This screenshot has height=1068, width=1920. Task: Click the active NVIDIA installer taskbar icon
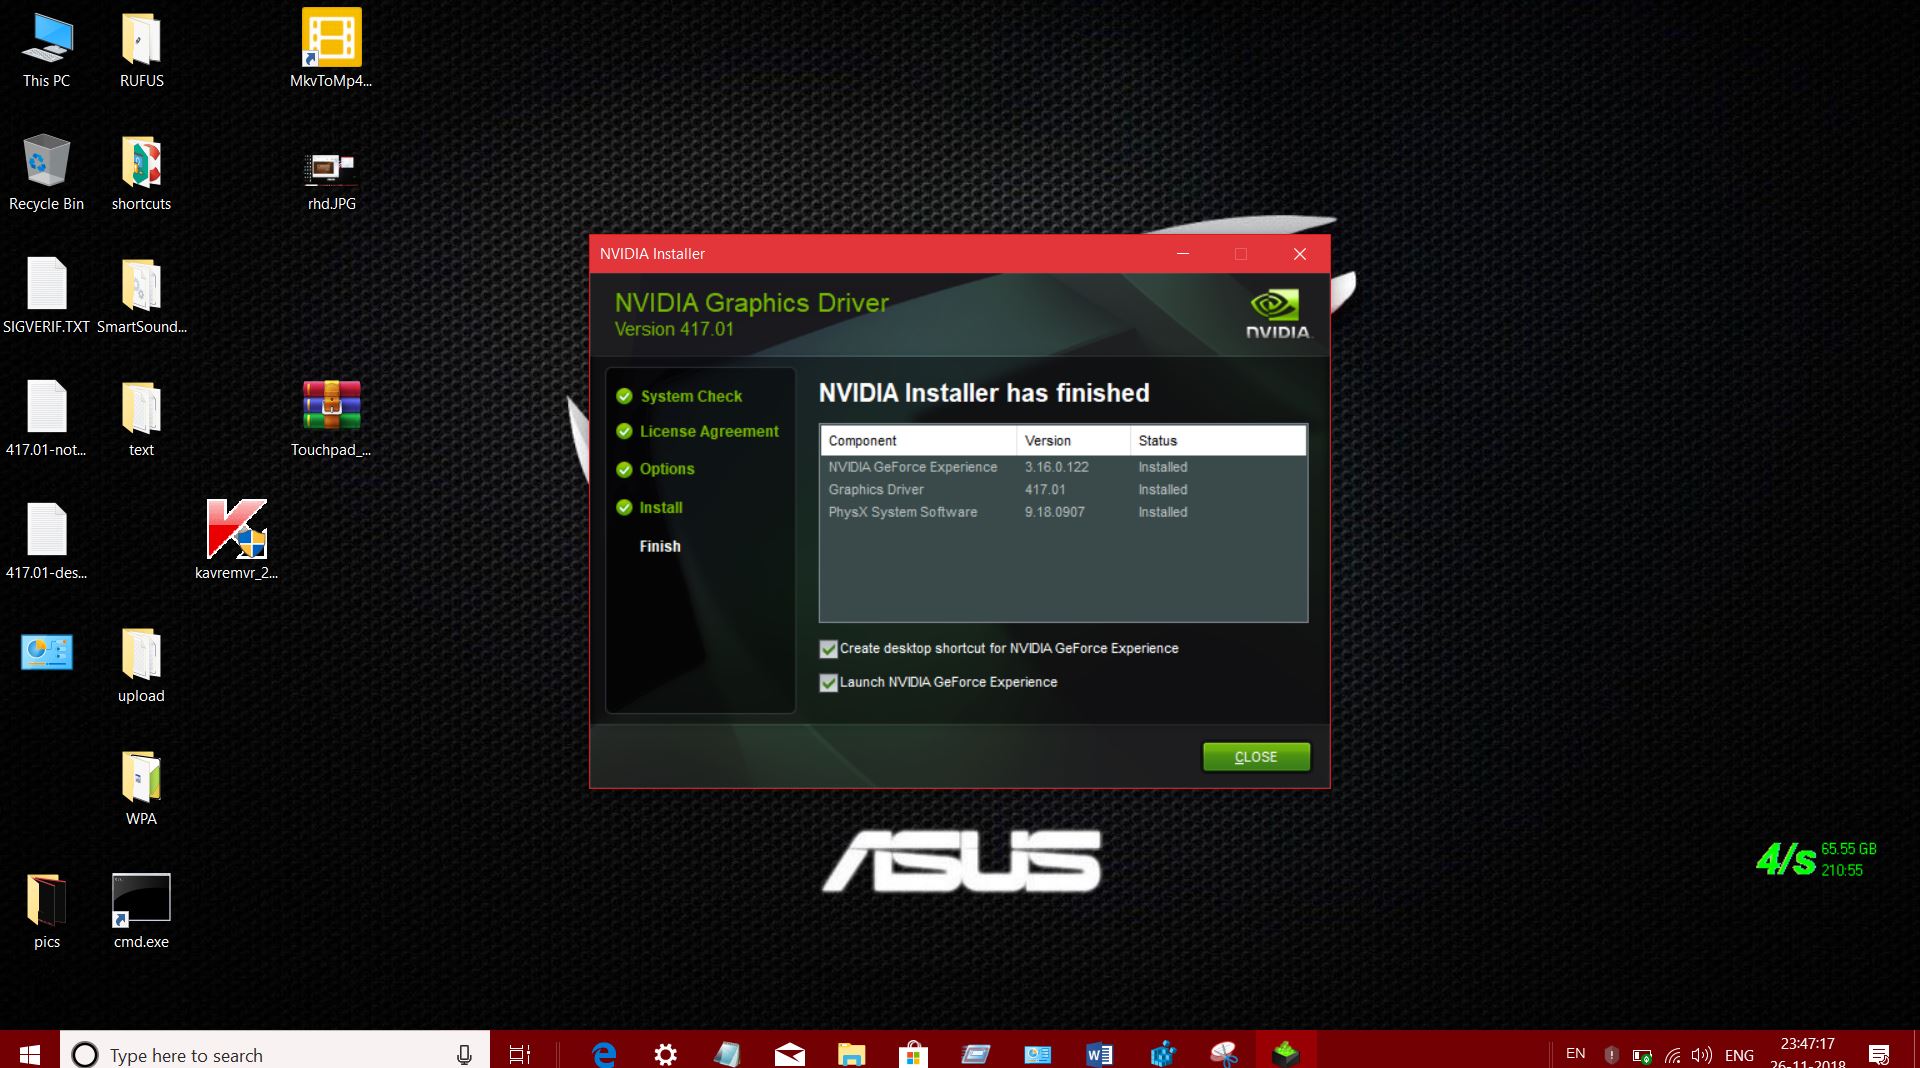(1285, 1052)
